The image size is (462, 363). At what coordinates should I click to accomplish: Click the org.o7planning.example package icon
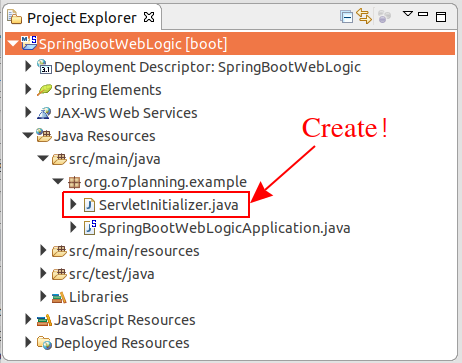pos(74,182)
